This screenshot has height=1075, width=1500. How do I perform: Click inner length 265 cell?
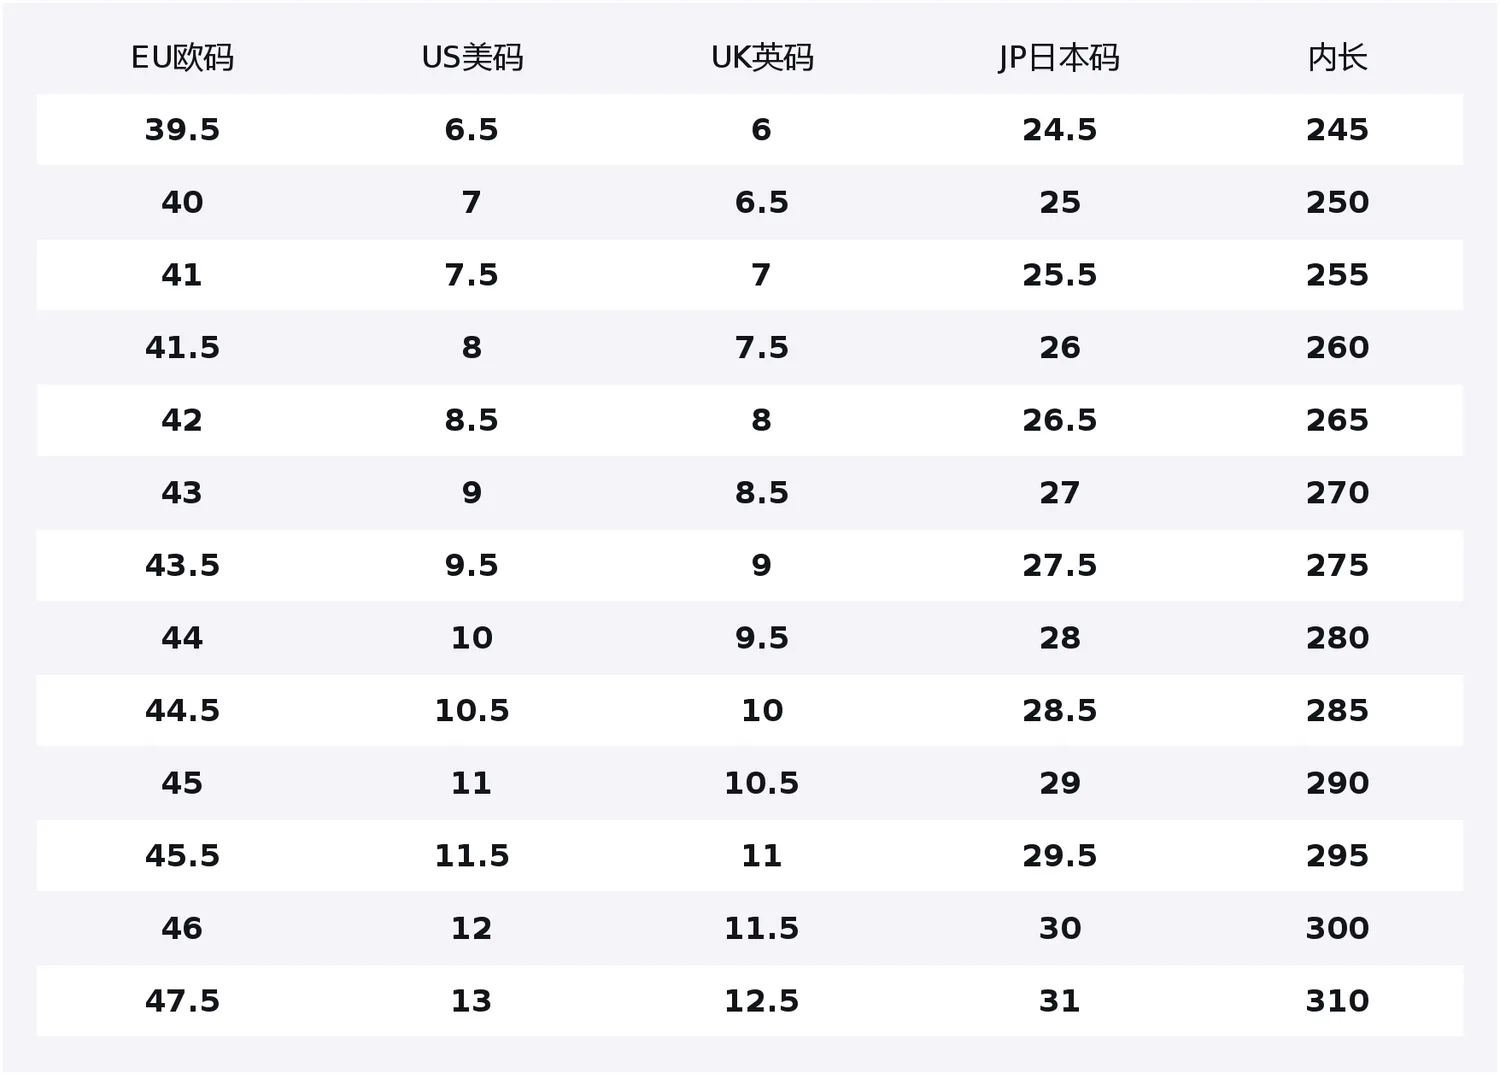(1337, 420)
